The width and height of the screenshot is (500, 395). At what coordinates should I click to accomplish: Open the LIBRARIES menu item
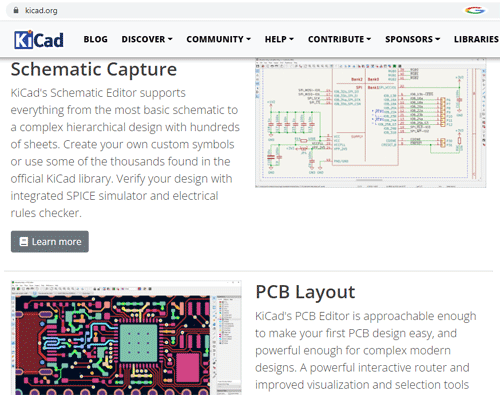pos(476,39)
